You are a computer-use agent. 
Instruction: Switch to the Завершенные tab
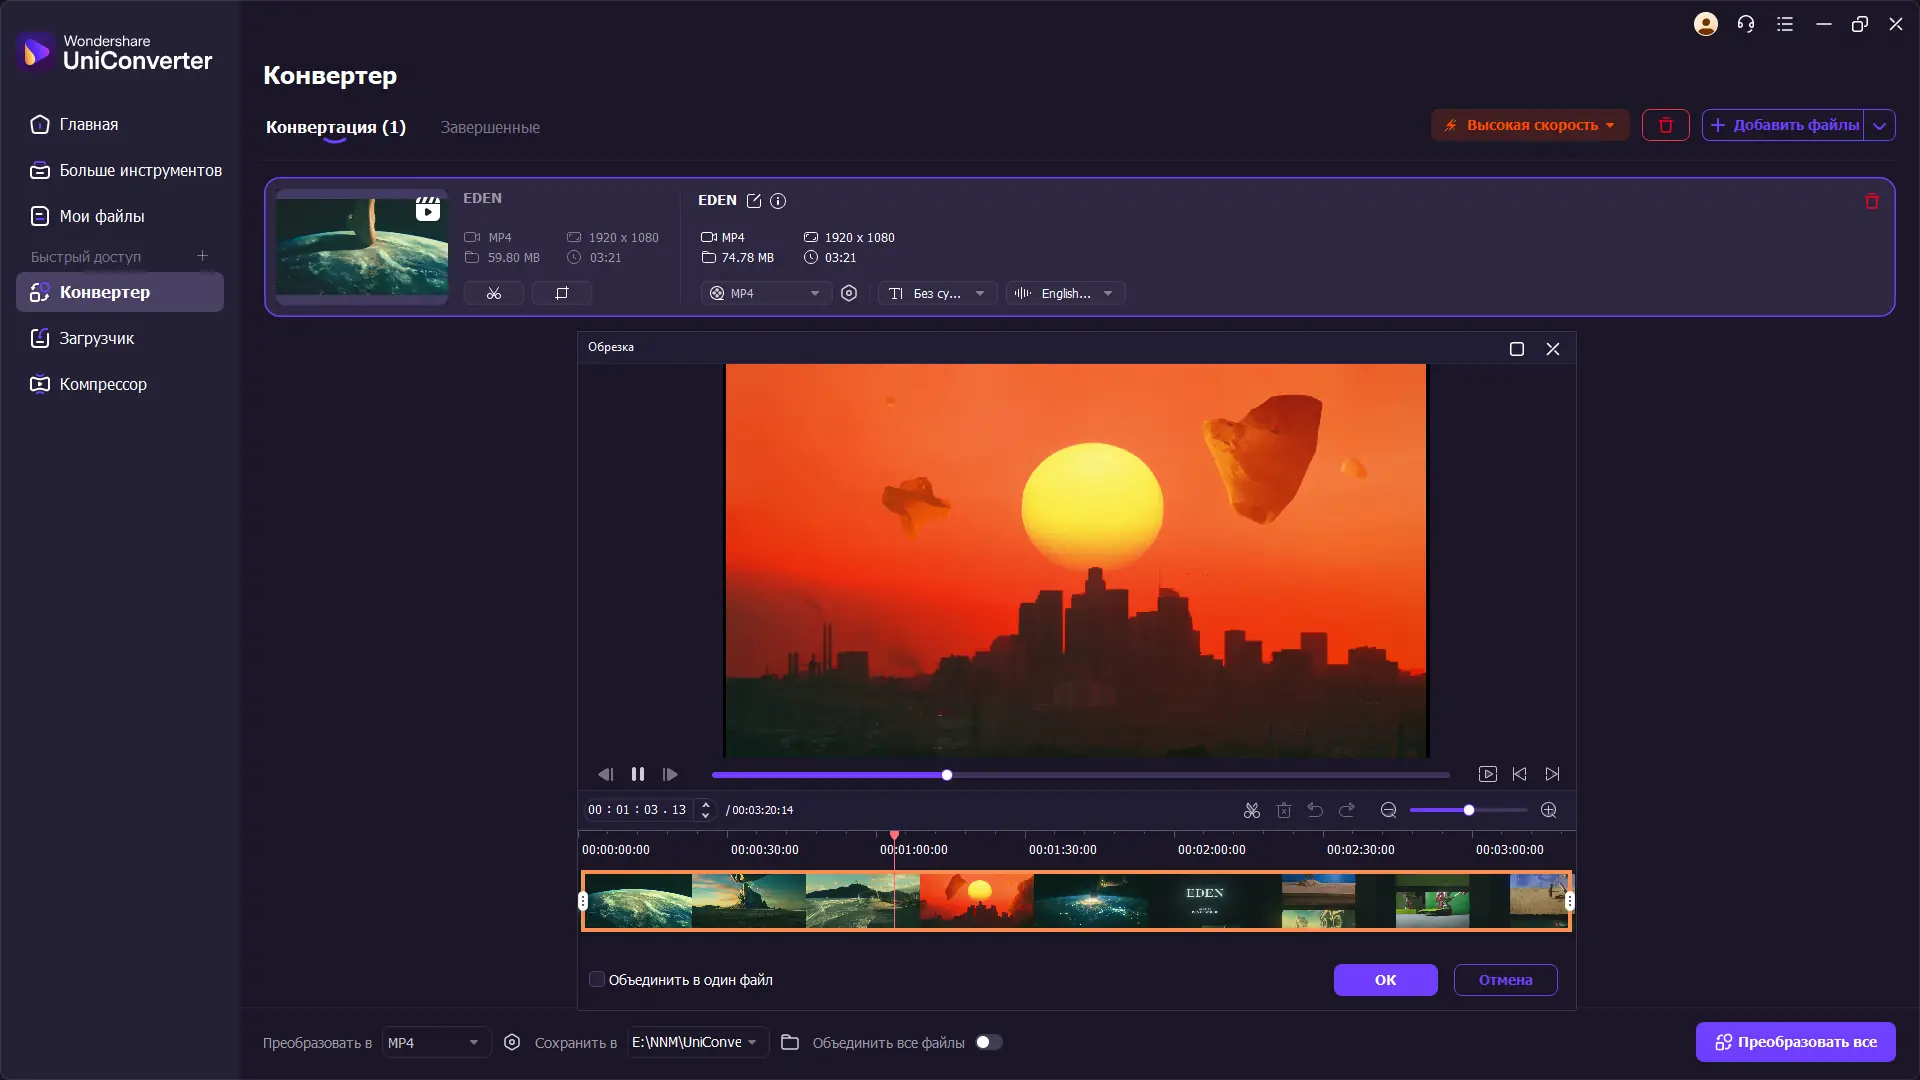[x=490, y=127]
